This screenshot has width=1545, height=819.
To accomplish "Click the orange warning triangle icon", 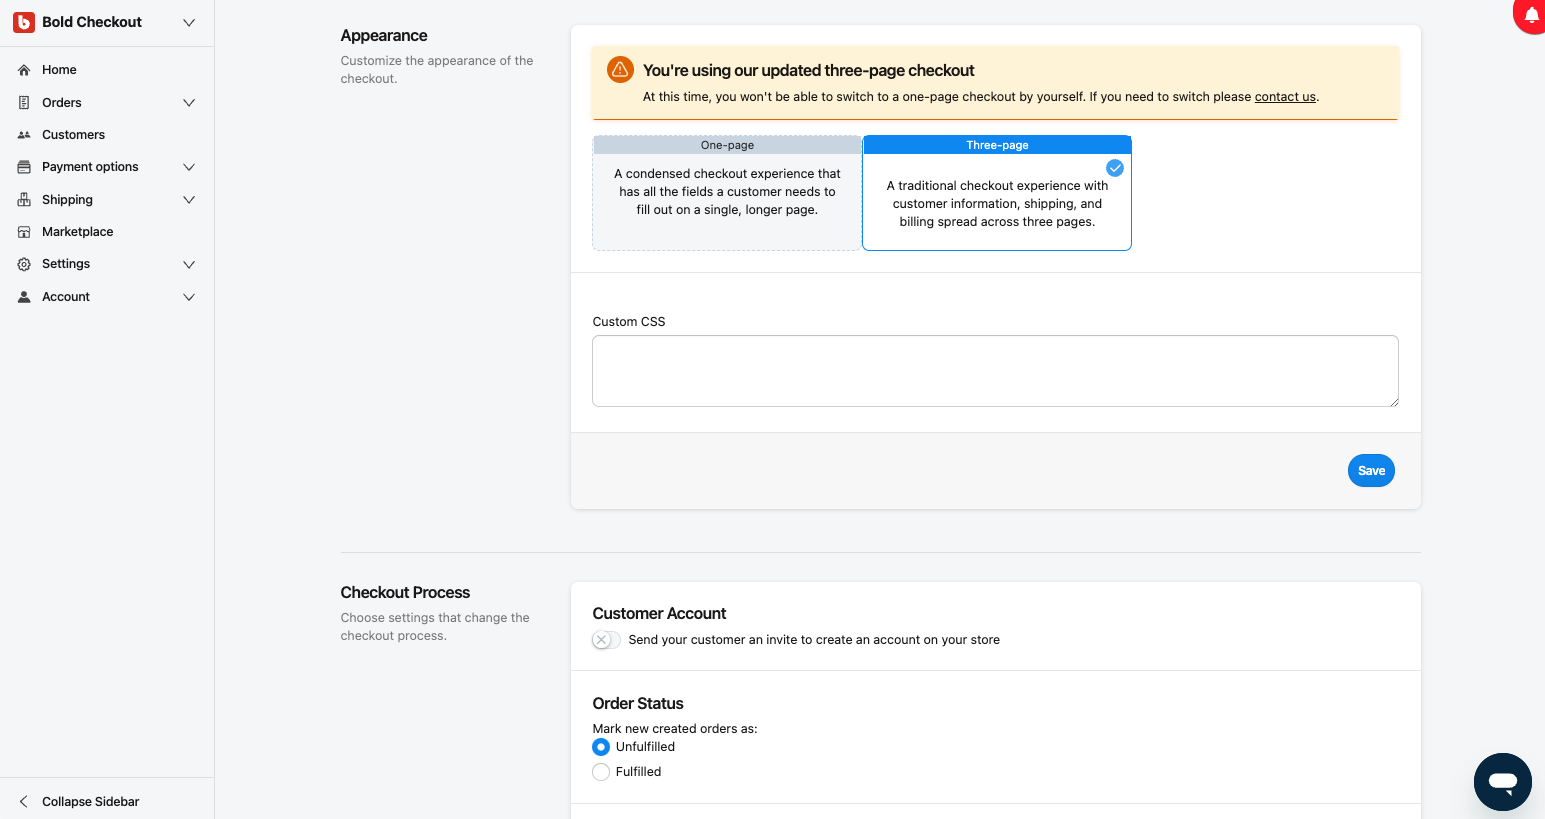I will tap(620, 70).
